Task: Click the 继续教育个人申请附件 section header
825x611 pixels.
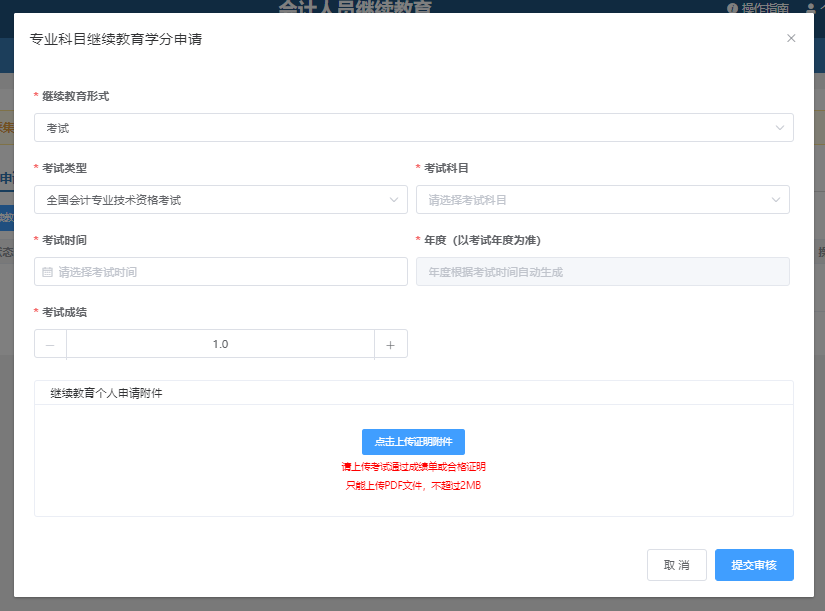Action: point(107,393)
